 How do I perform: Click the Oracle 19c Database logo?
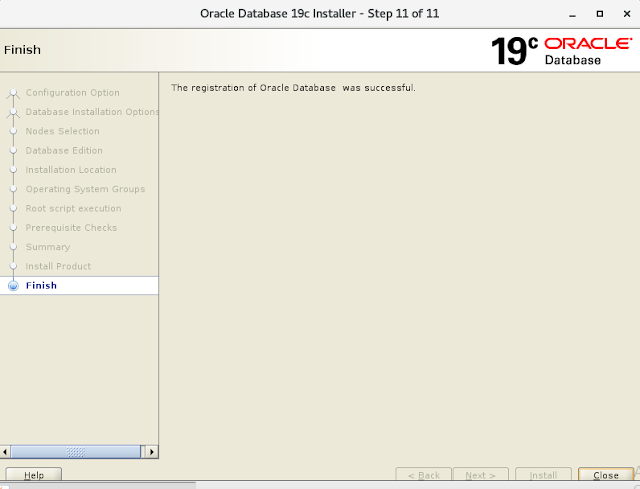coord(562,51)
